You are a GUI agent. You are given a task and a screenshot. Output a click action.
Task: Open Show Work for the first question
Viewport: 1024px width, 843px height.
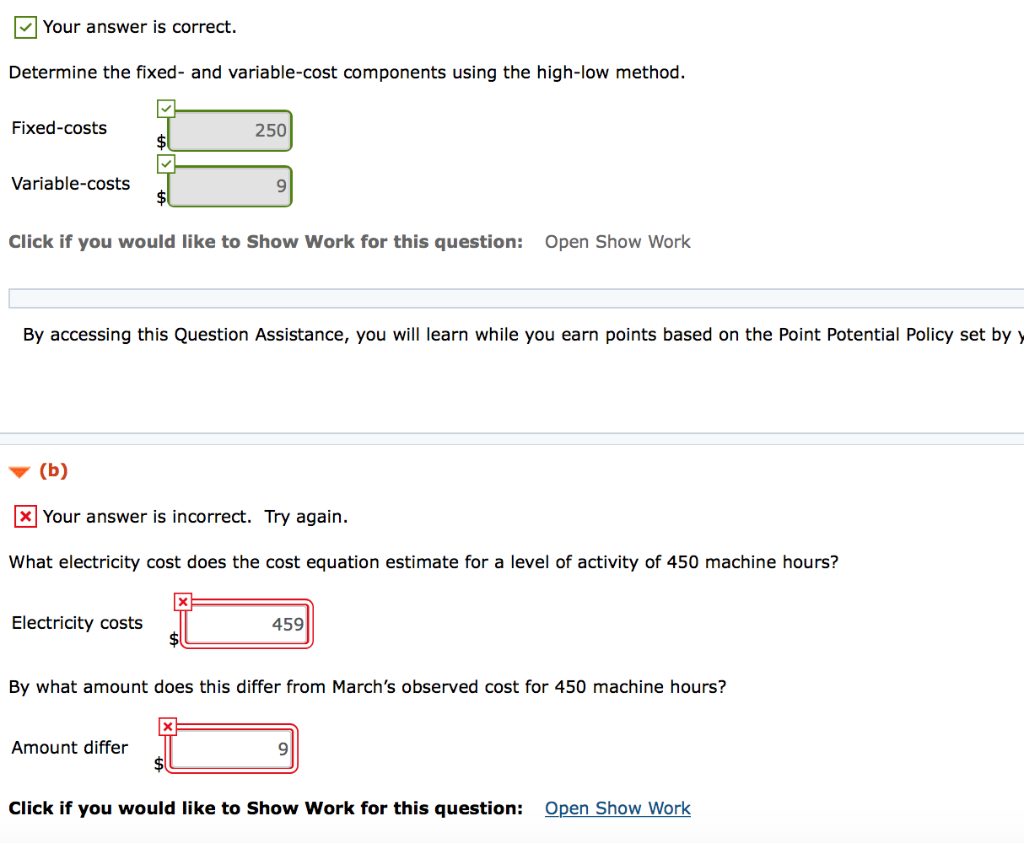click(x=617, y=241)
